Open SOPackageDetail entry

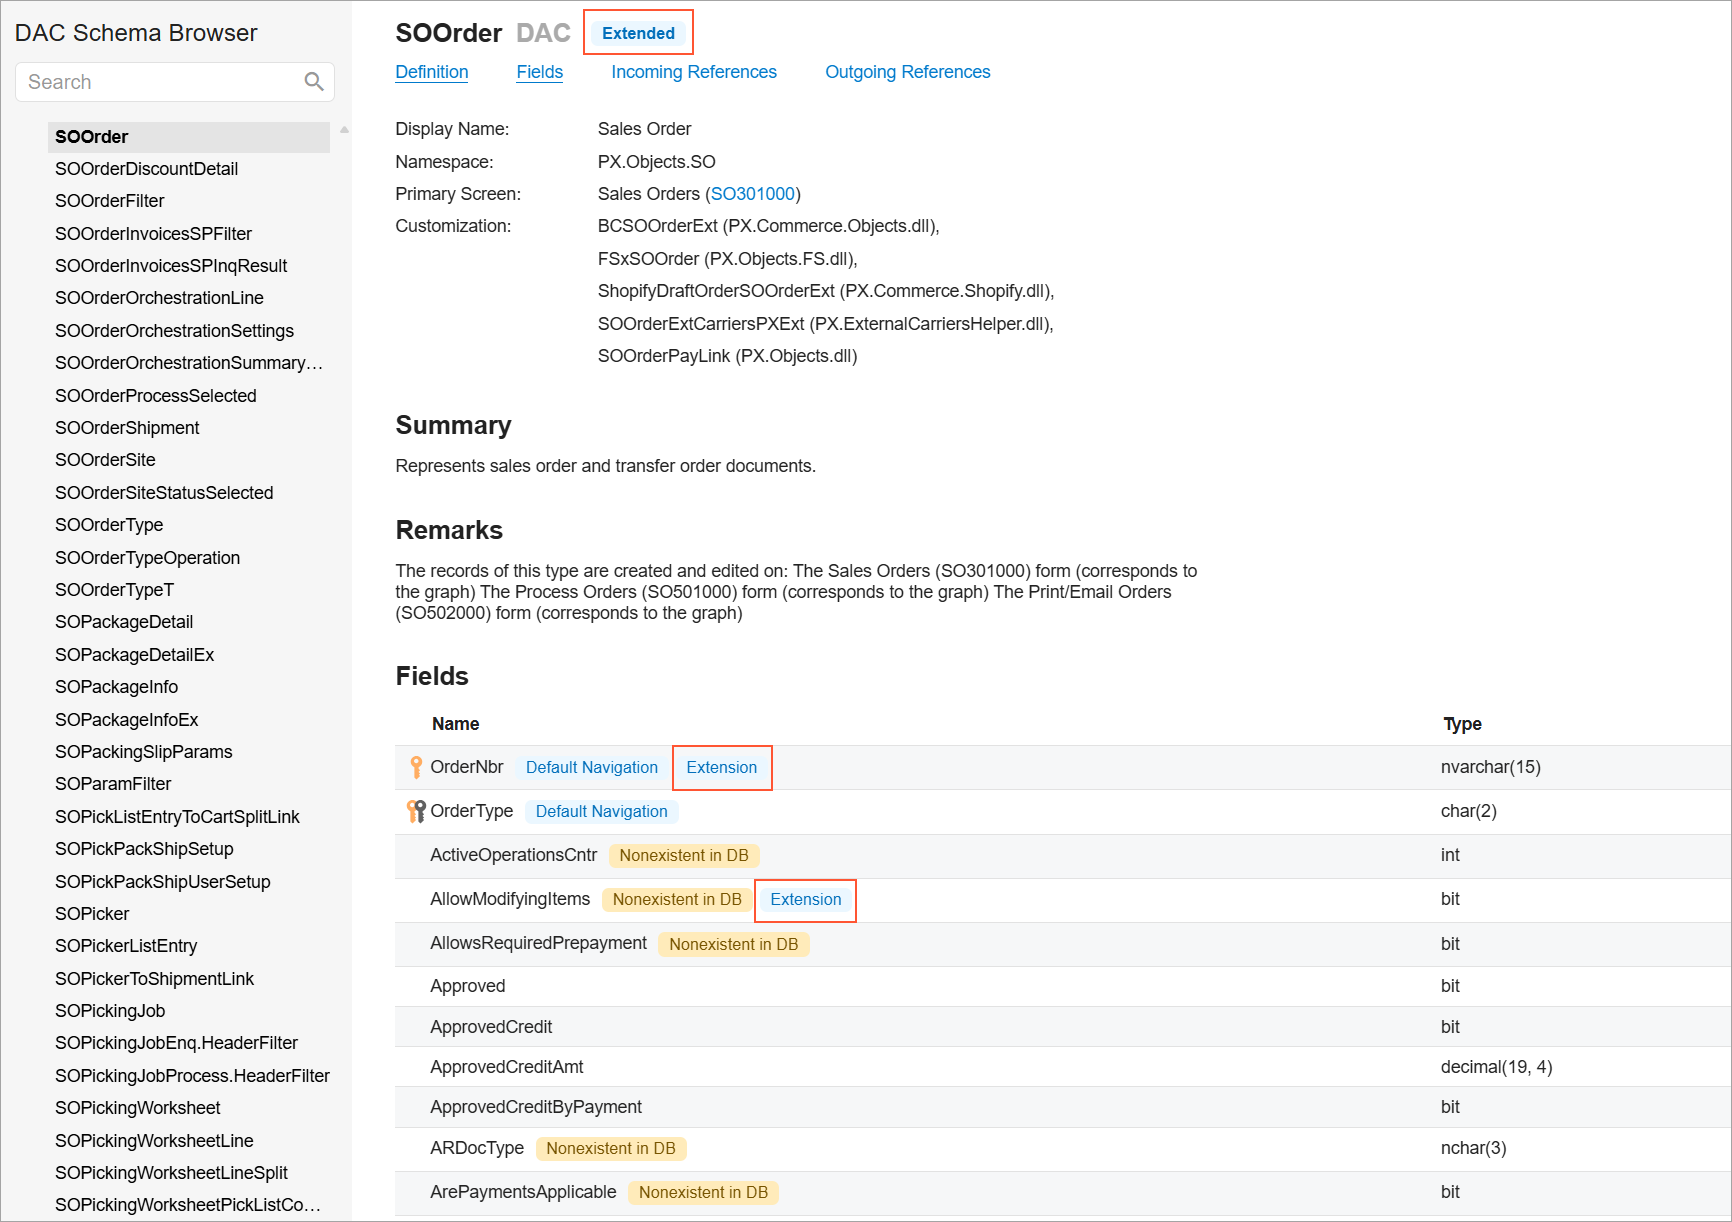coord(124,622)
